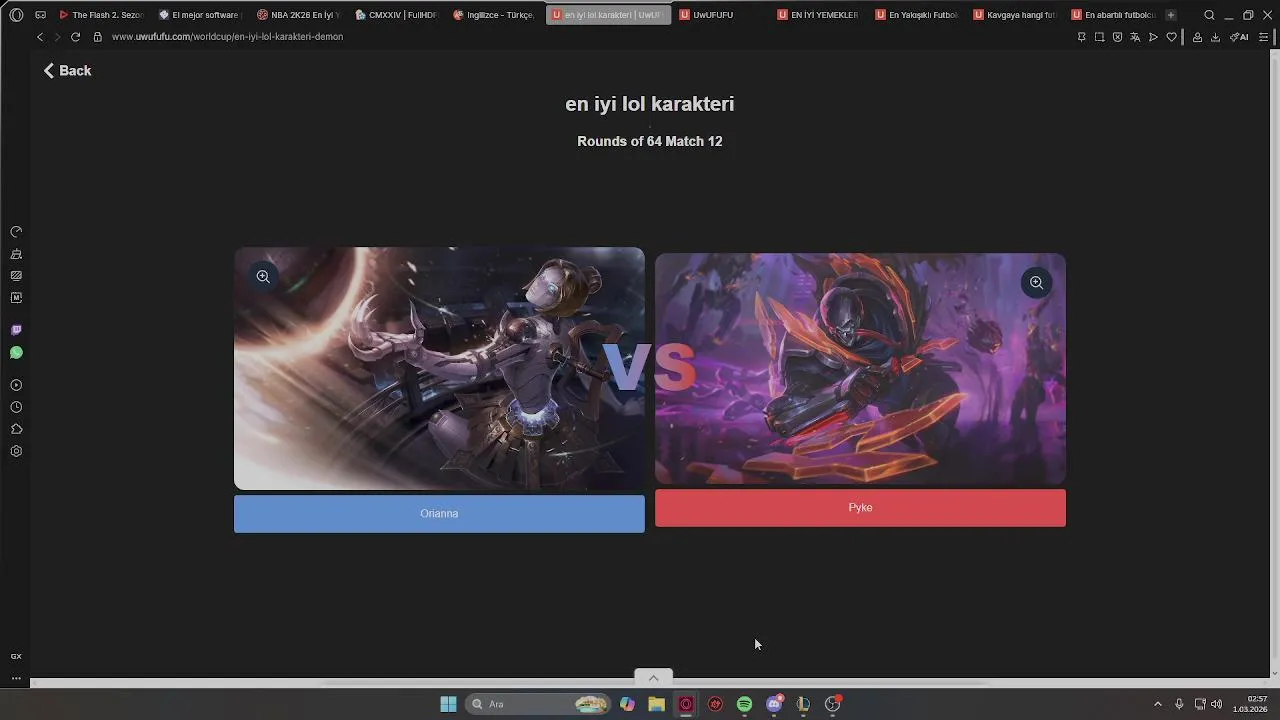1280x720 pixels.
Task: Switch to El mejor software tab
Action: pos(199,15)
